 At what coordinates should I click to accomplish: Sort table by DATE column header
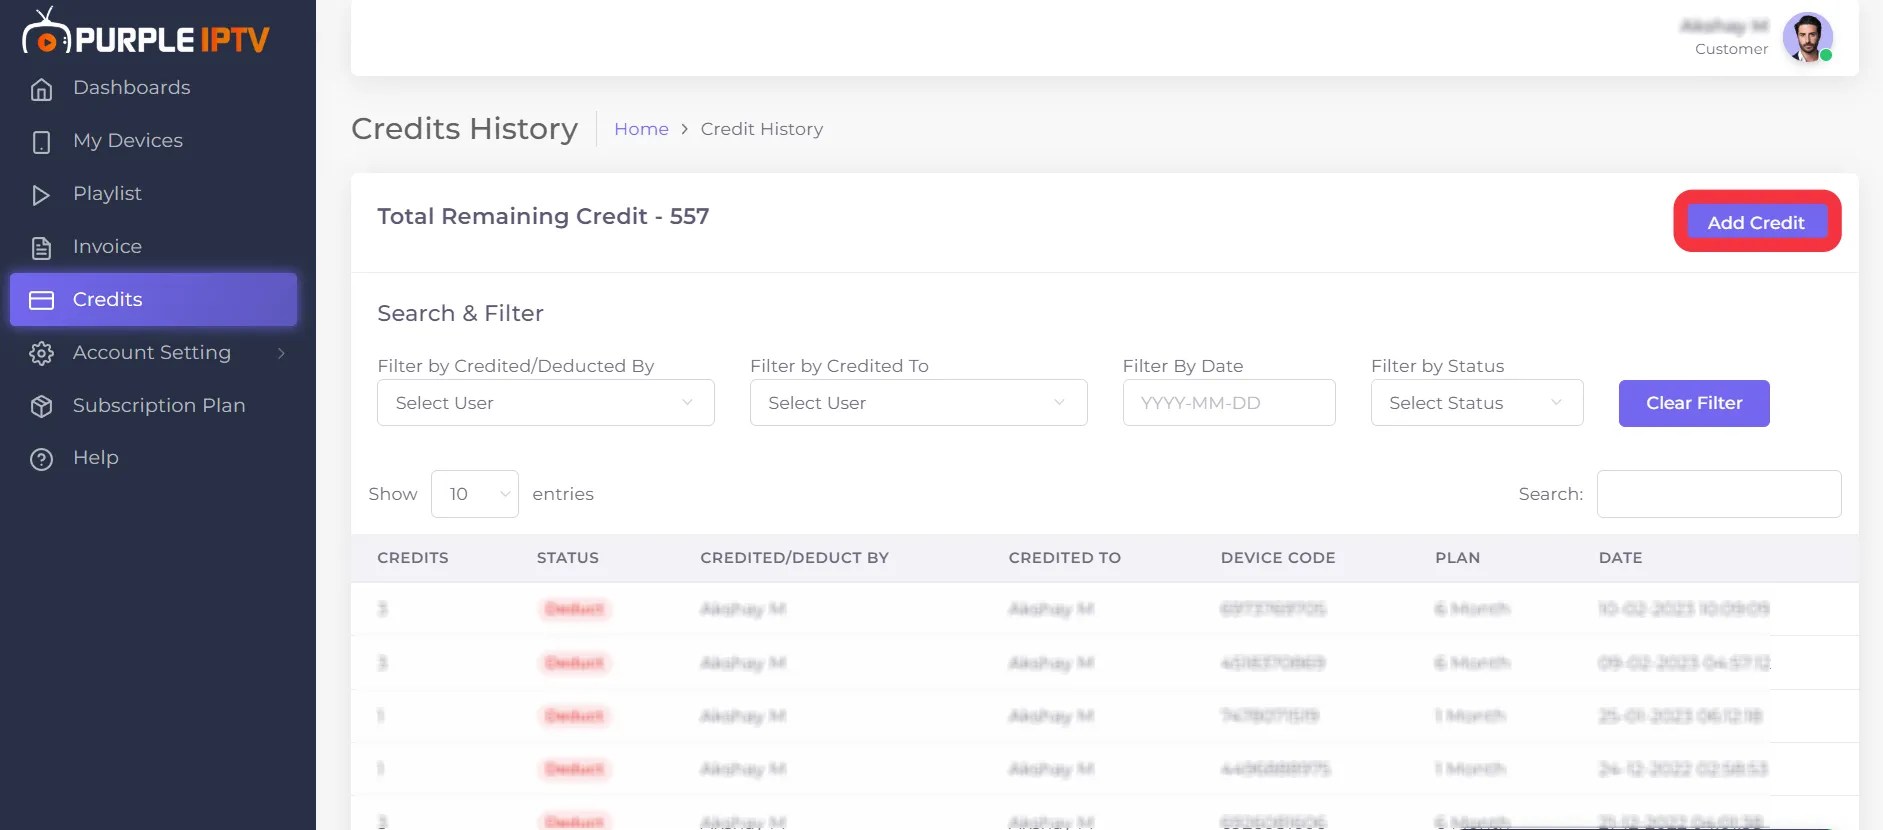point(1621,558)
